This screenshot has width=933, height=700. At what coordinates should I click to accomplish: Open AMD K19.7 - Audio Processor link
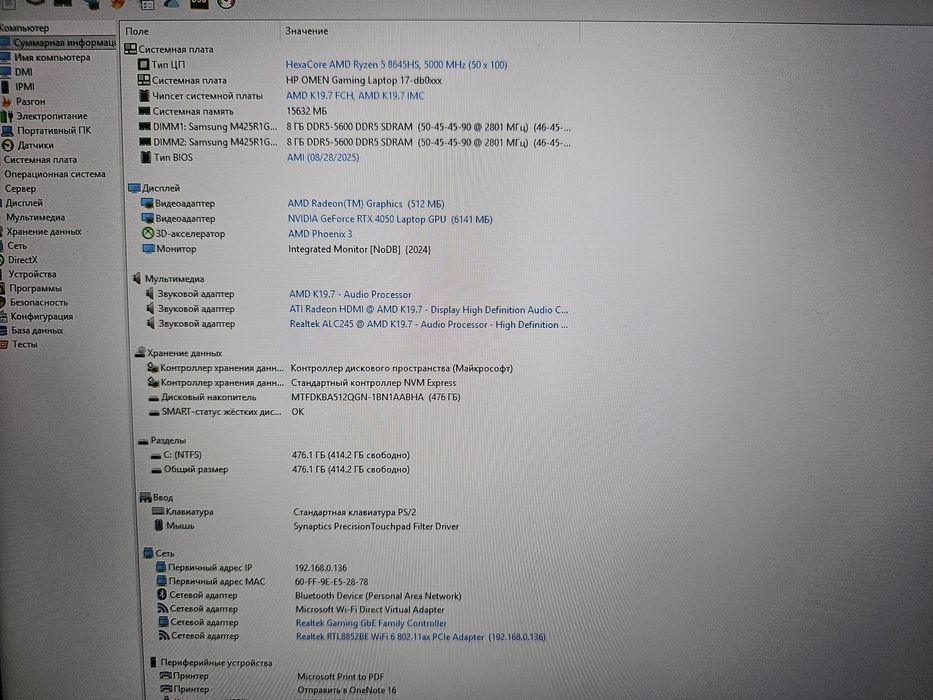tap(350, 295)
